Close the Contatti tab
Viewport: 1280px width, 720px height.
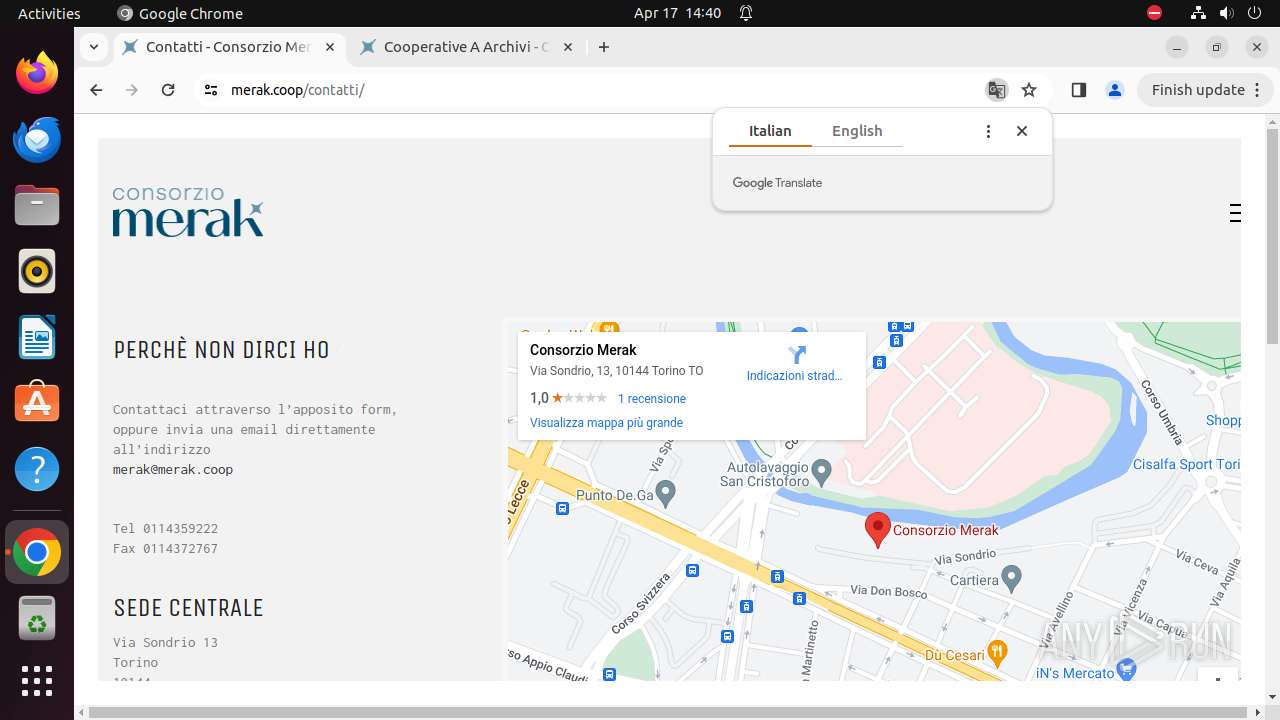tap(330, 47)
